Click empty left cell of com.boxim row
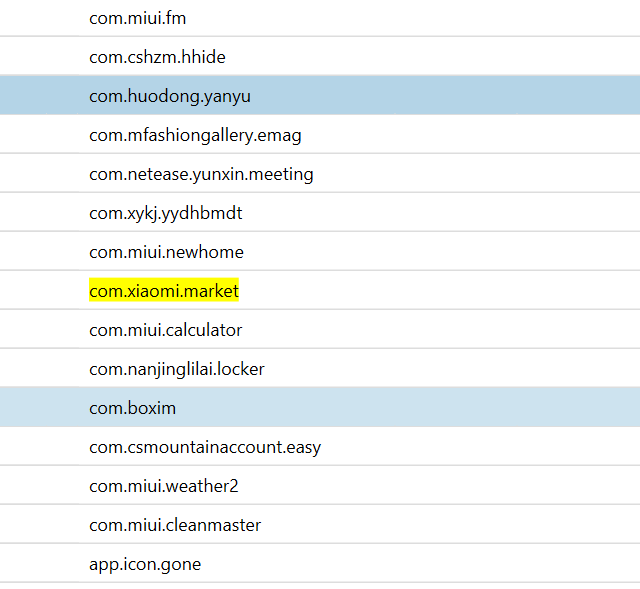 [40, 408]
